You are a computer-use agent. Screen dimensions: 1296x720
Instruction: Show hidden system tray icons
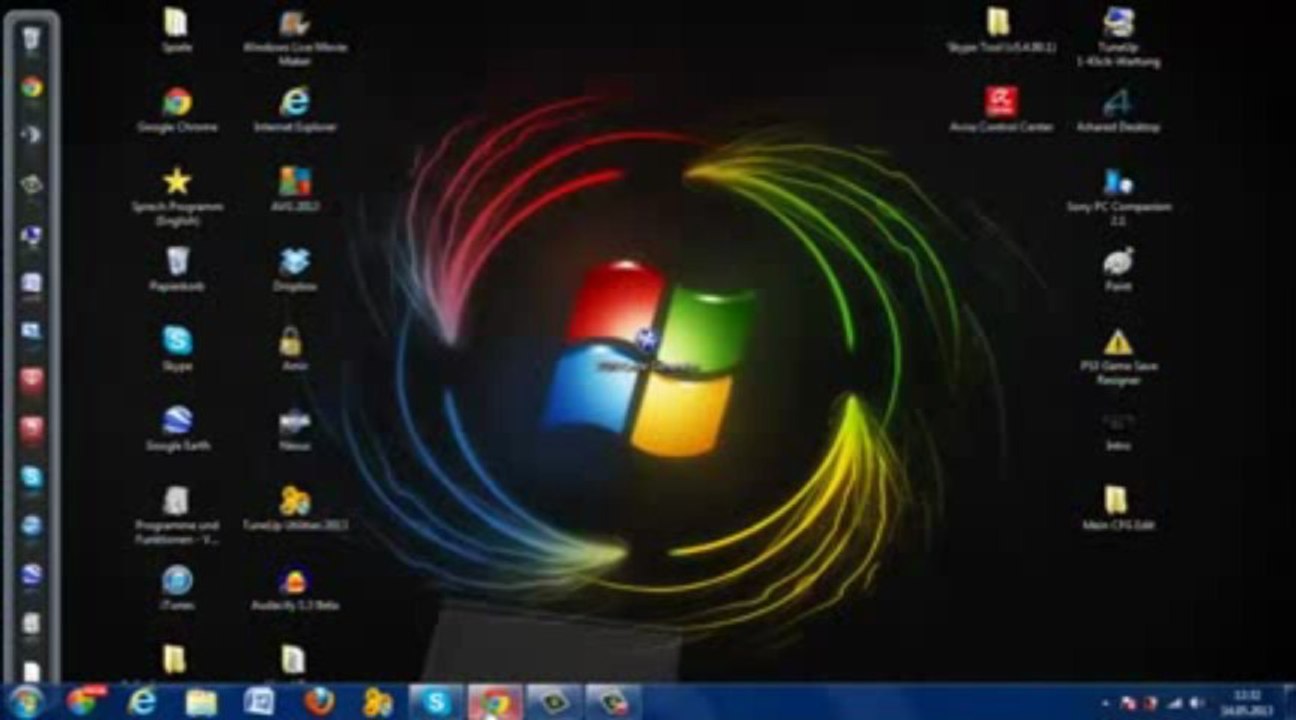(1105, 703)
